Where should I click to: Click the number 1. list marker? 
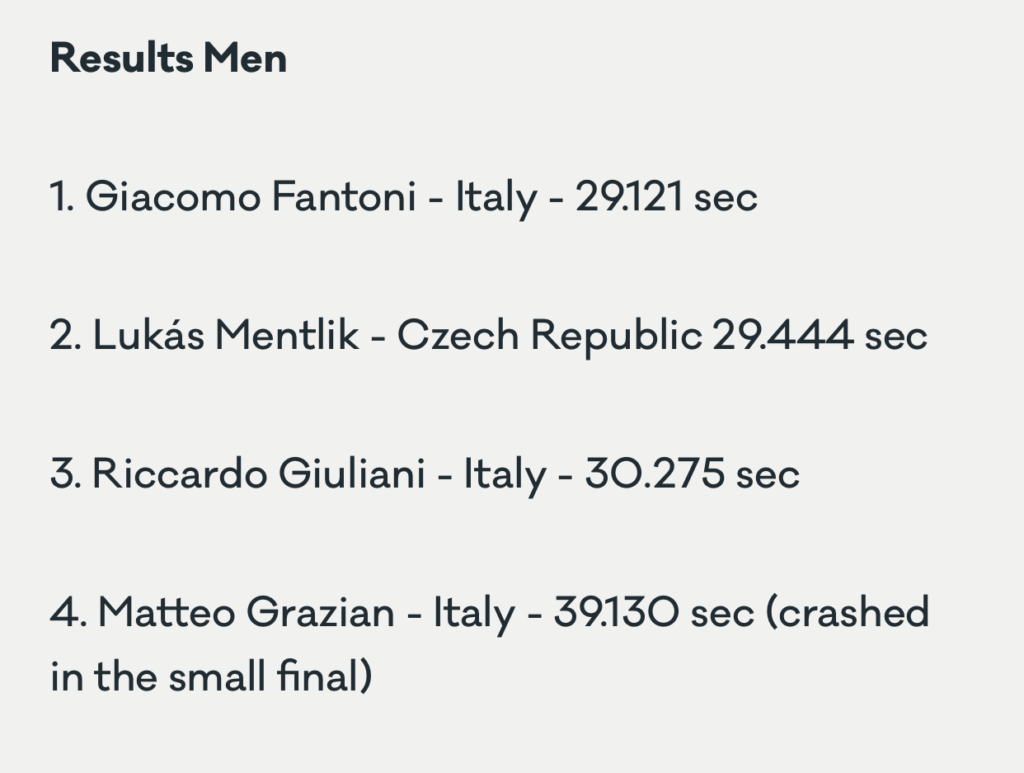pos(62,197)
